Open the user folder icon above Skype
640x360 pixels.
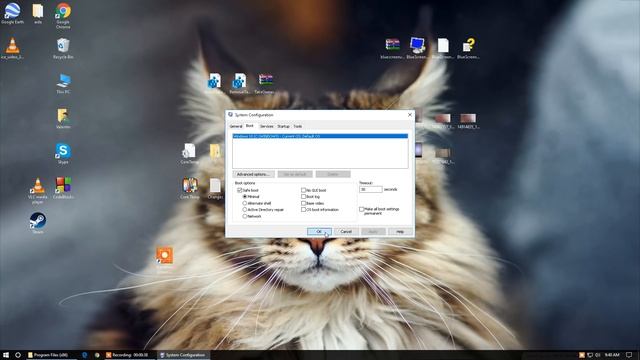(63, 118)
